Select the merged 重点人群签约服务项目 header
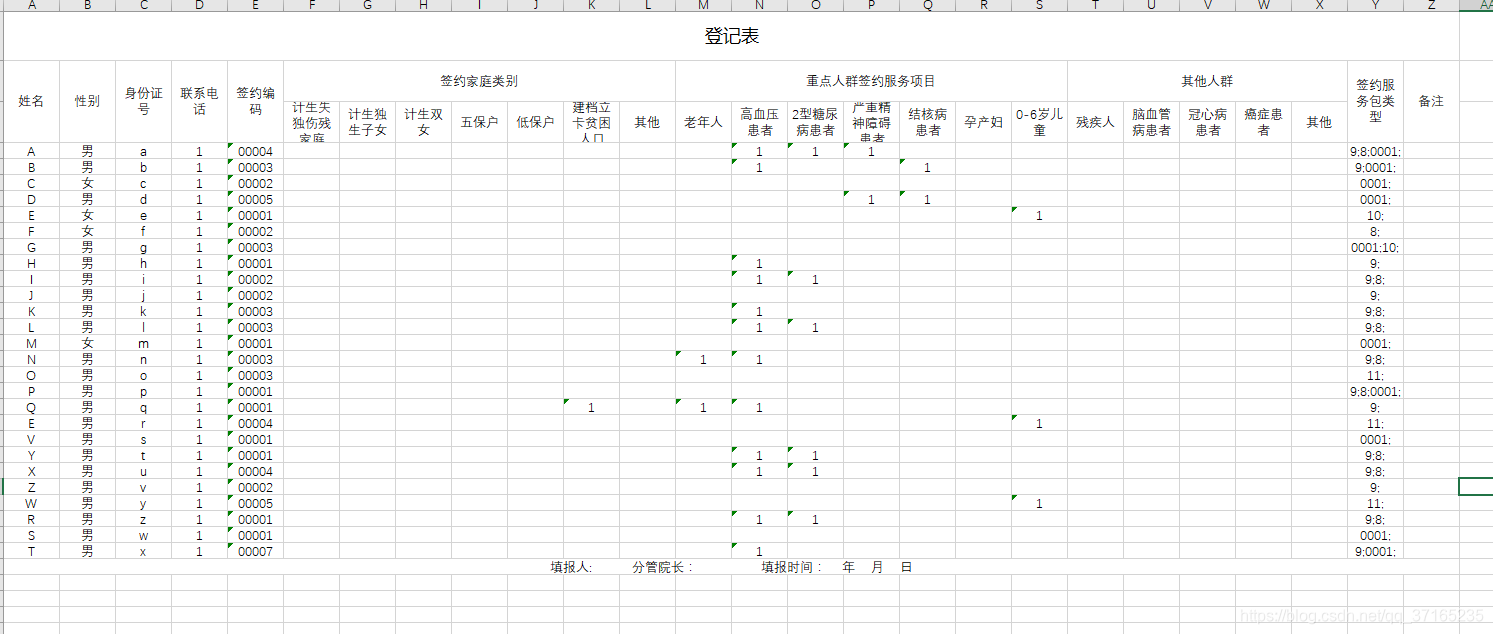 click(x=871, y=81)
